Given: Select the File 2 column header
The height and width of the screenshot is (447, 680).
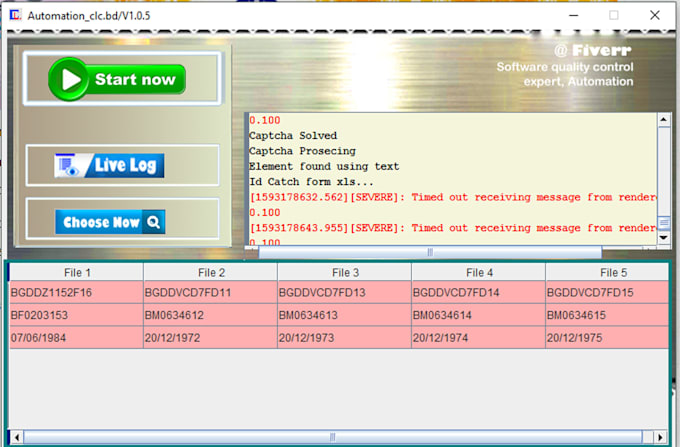Looking at the screenshot, I should 211,272.
